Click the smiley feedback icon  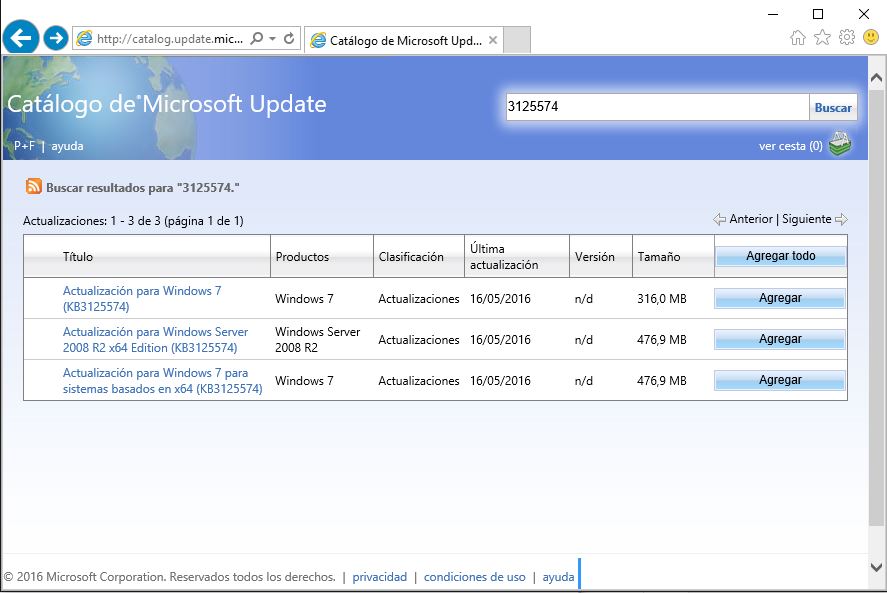871,38
